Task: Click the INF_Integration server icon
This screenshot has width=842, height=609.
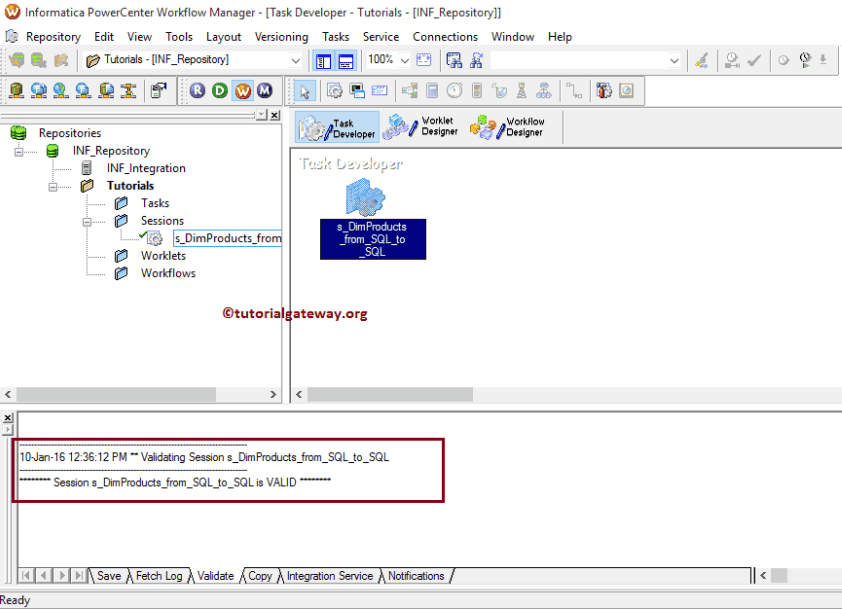Action: click(86, 168)
